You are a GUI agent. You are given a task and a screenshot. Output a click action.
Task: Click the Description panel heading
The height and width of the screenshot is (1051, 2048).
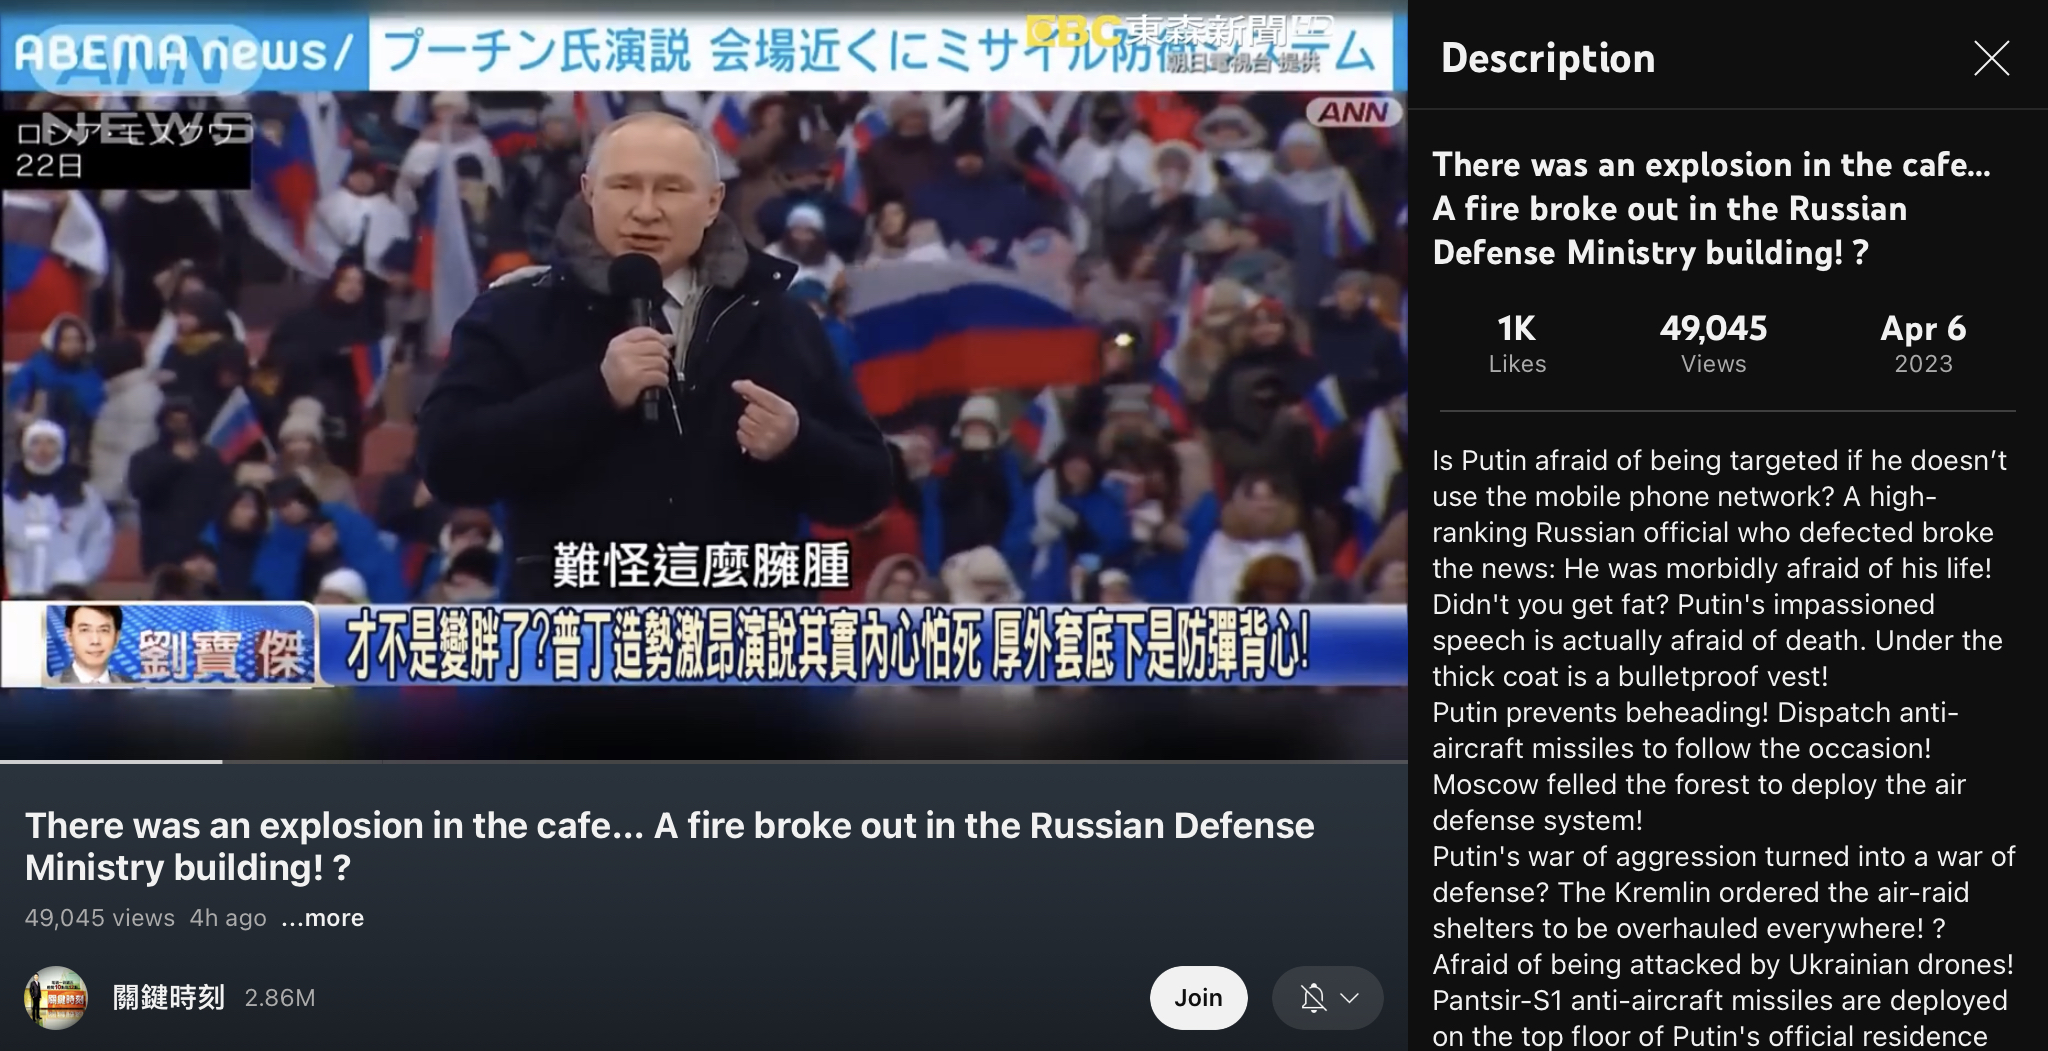click(x=1548, y=58)
